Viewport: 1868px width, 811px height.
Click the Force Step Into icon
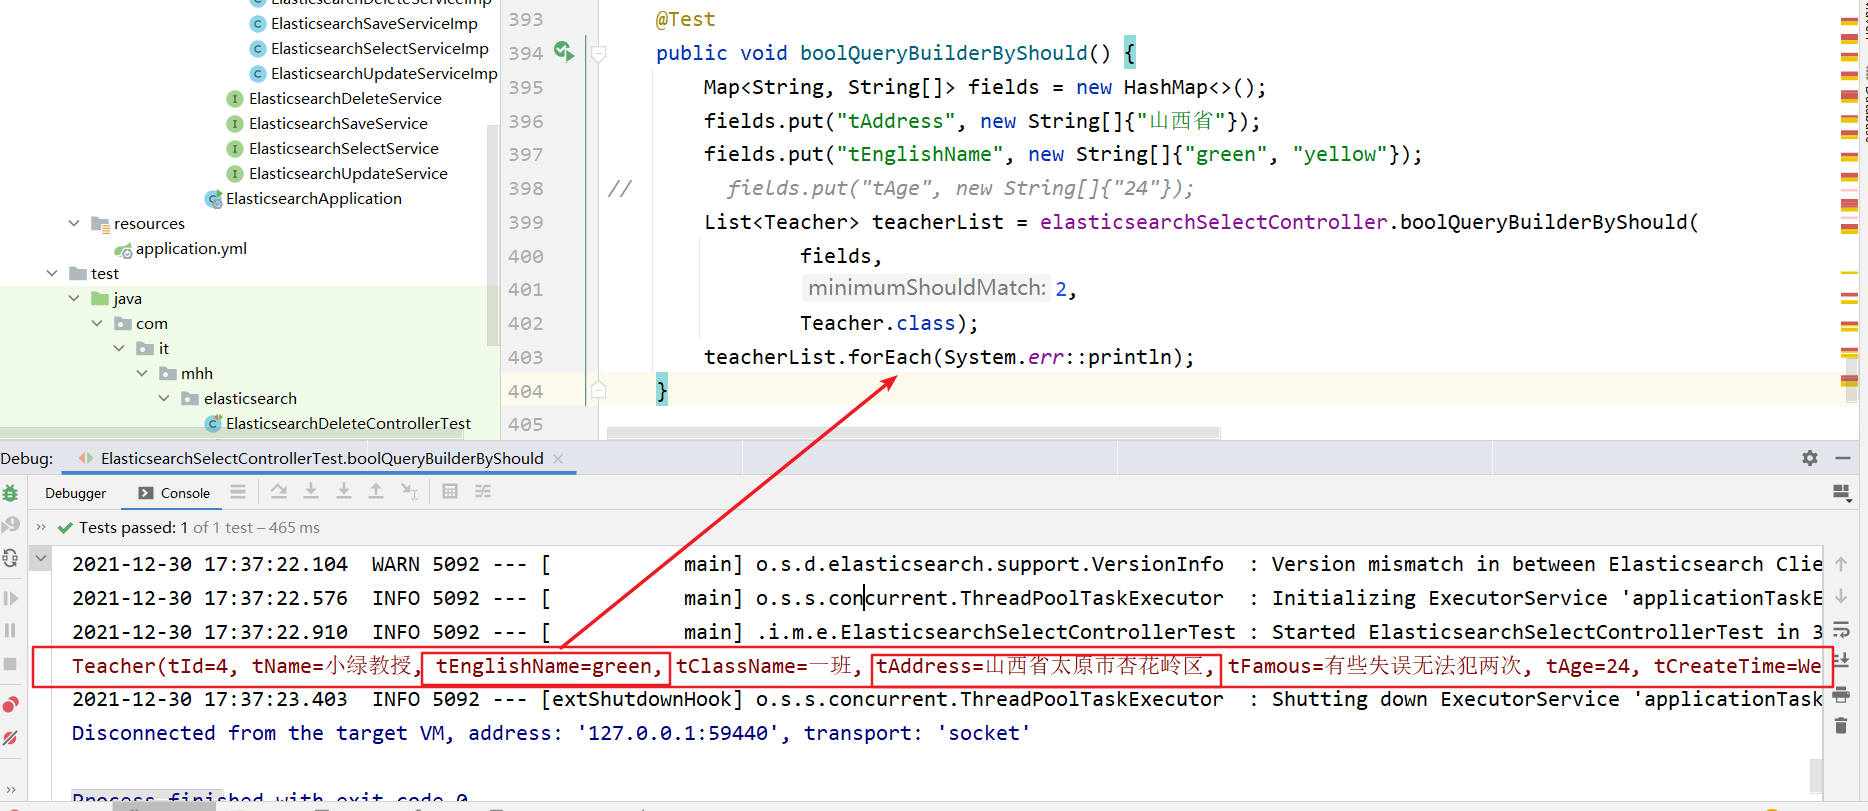pyautogui.click(x=344, y=491)
